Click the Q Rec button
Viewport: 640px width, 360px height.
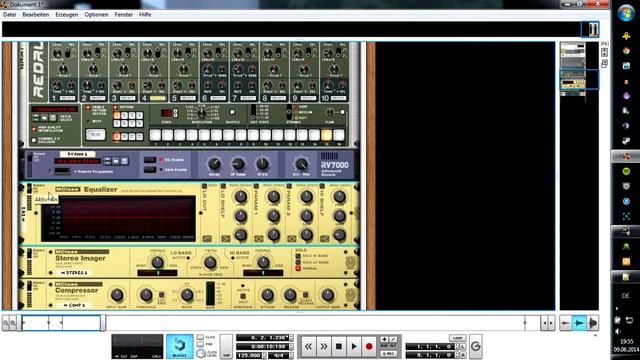click(389, 353)
